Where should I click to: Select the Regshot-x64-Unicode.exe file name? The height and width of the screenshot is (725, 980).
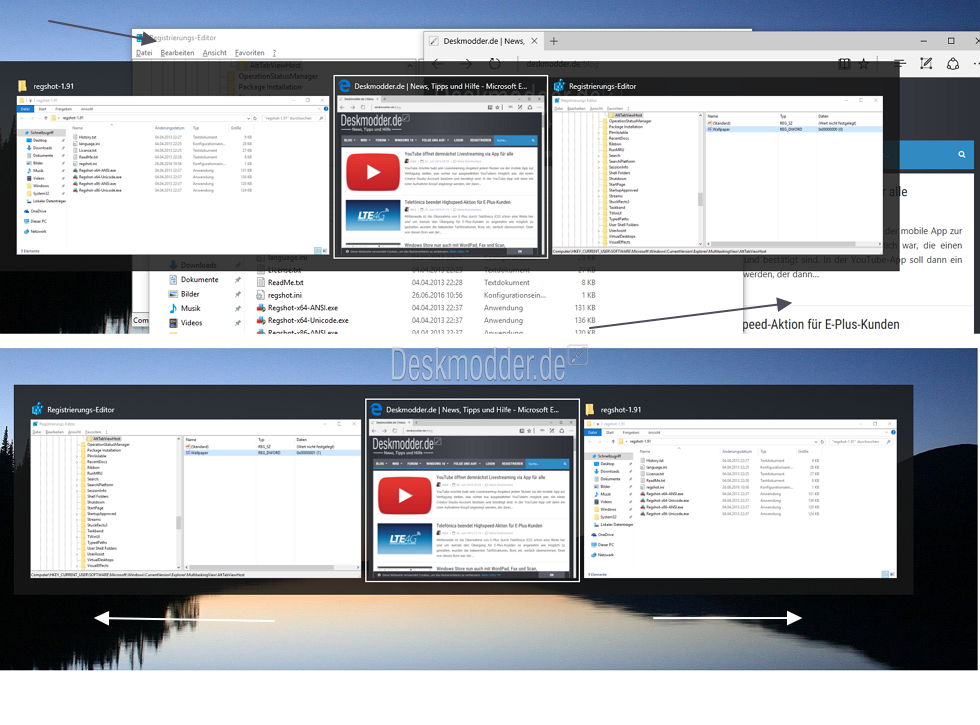(308, 320)
